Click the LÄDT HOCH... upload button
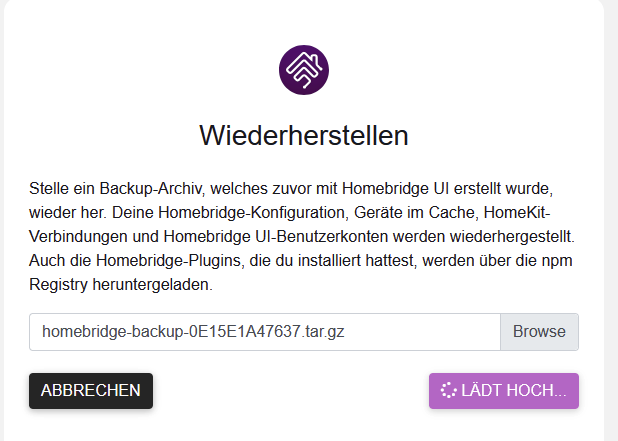Image resolution: width=618 pixels, height=441 pixels. [504, 391]
